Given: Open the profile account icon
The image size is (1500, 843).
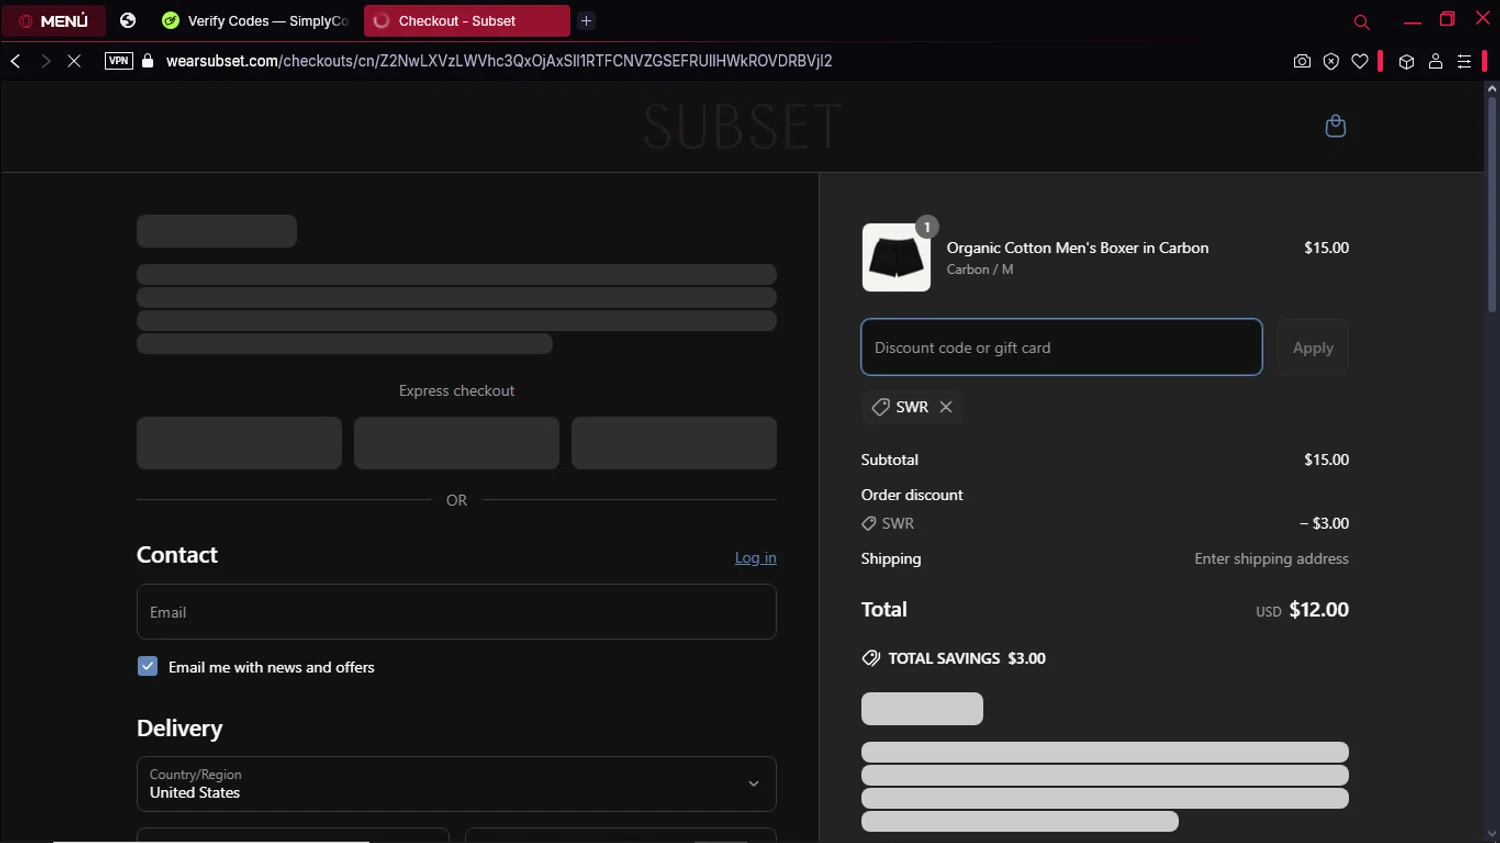Looking at the screenshot, I should (1435, 61).
